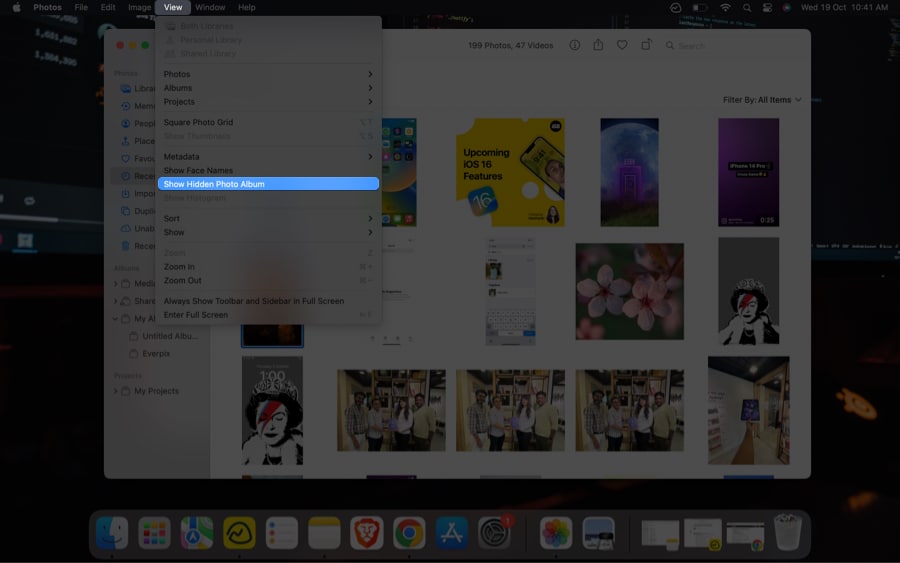Click the Info icon in Photos toolbar
The width and height of the screenshot is (900, 563).
click(x=575, y=45)
